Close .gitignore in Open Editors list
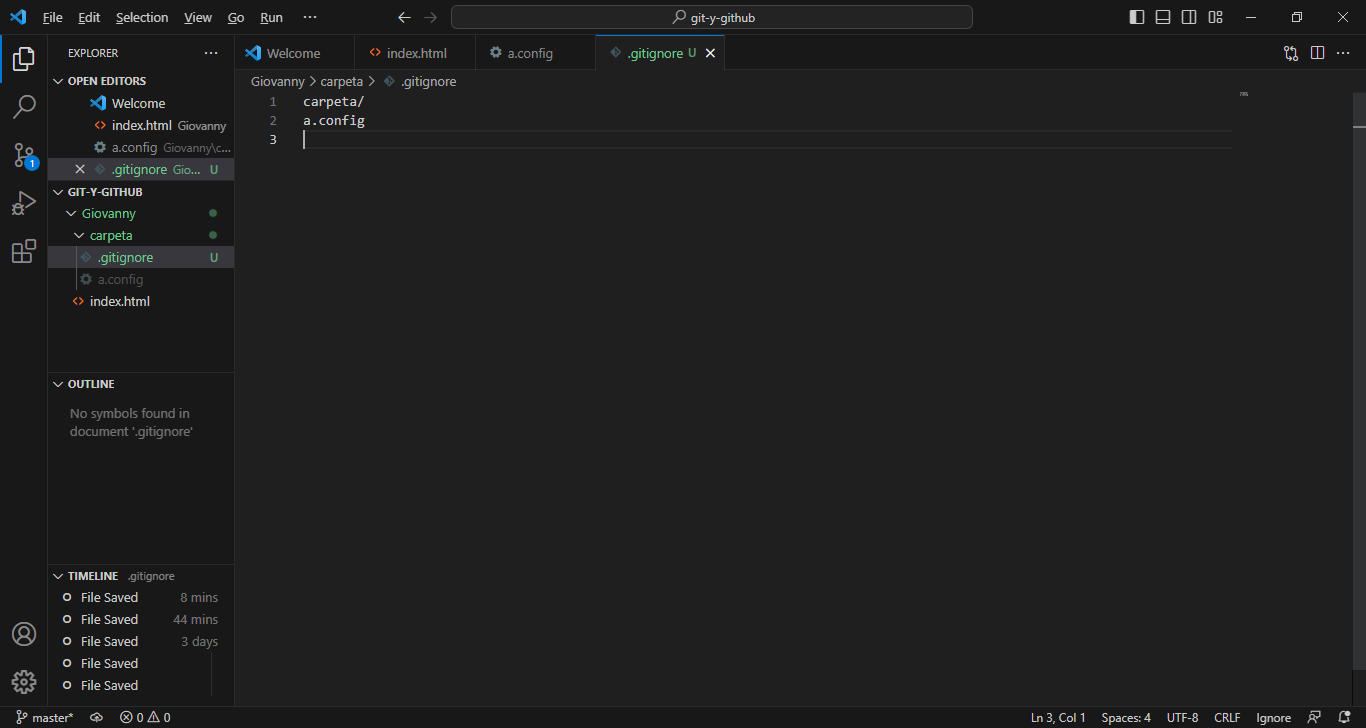1366x728 pixels. point(80,169)
